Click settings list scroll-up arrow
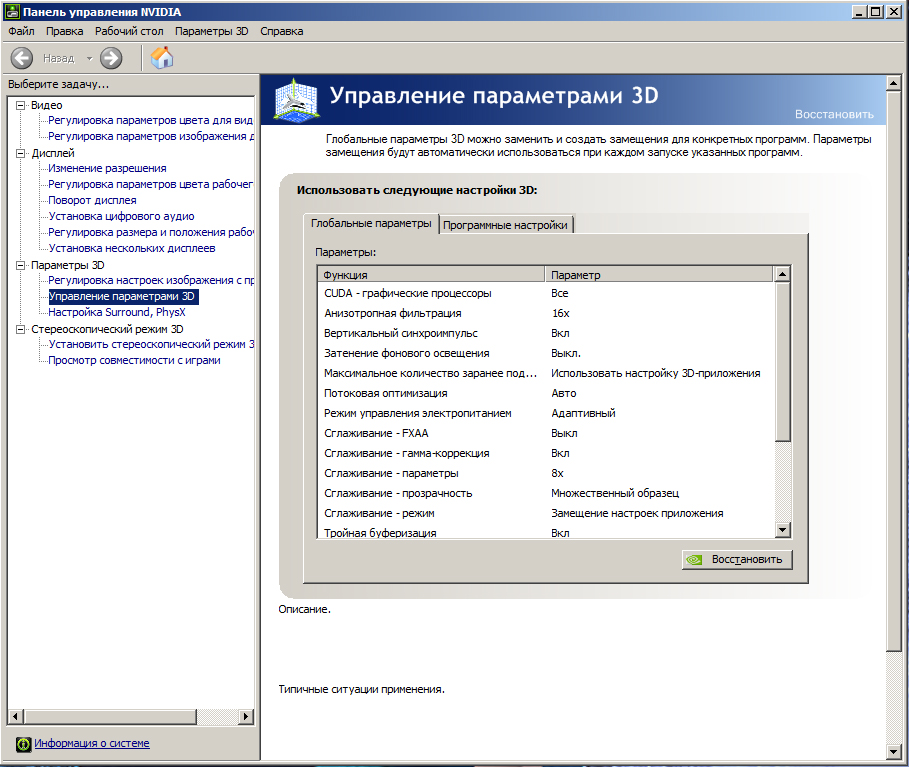The width and height of the screenshot is (909, 767). coord(783,274)
